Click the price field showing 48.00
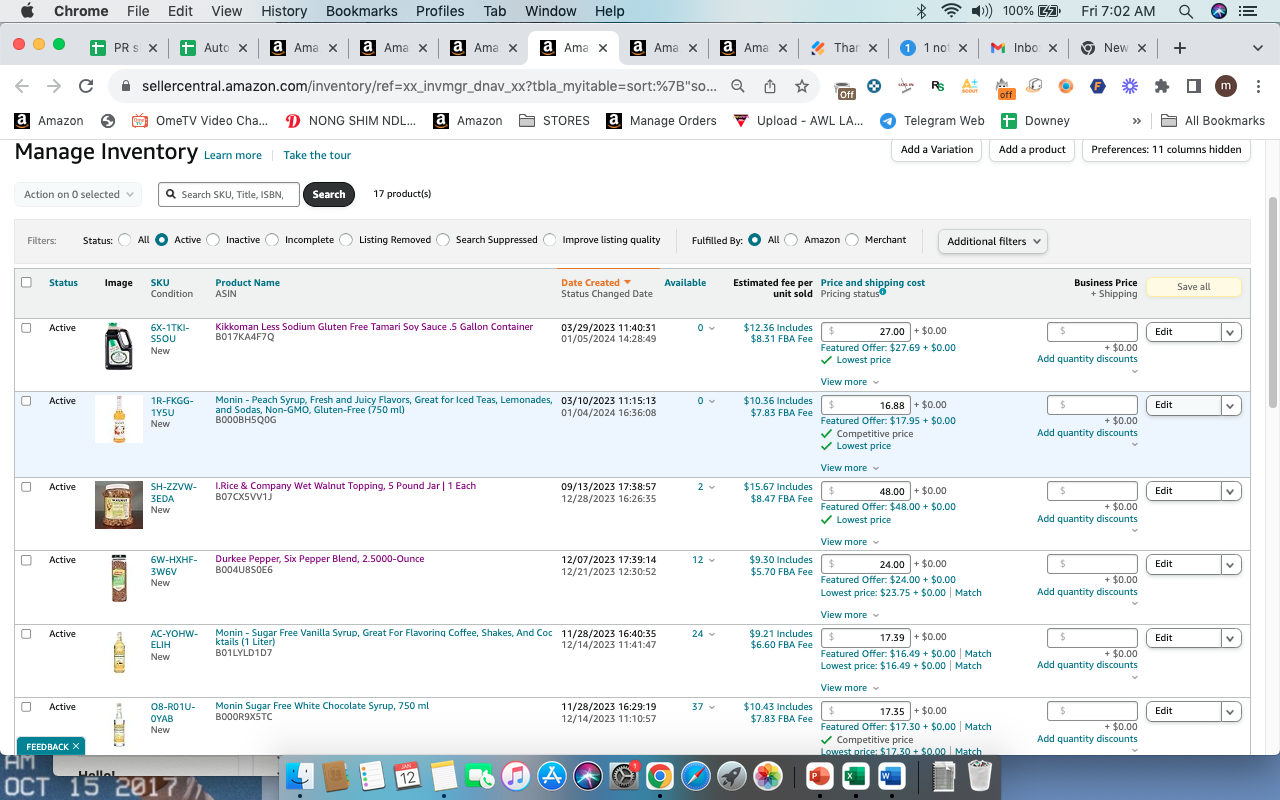 (x=866, y=491)
